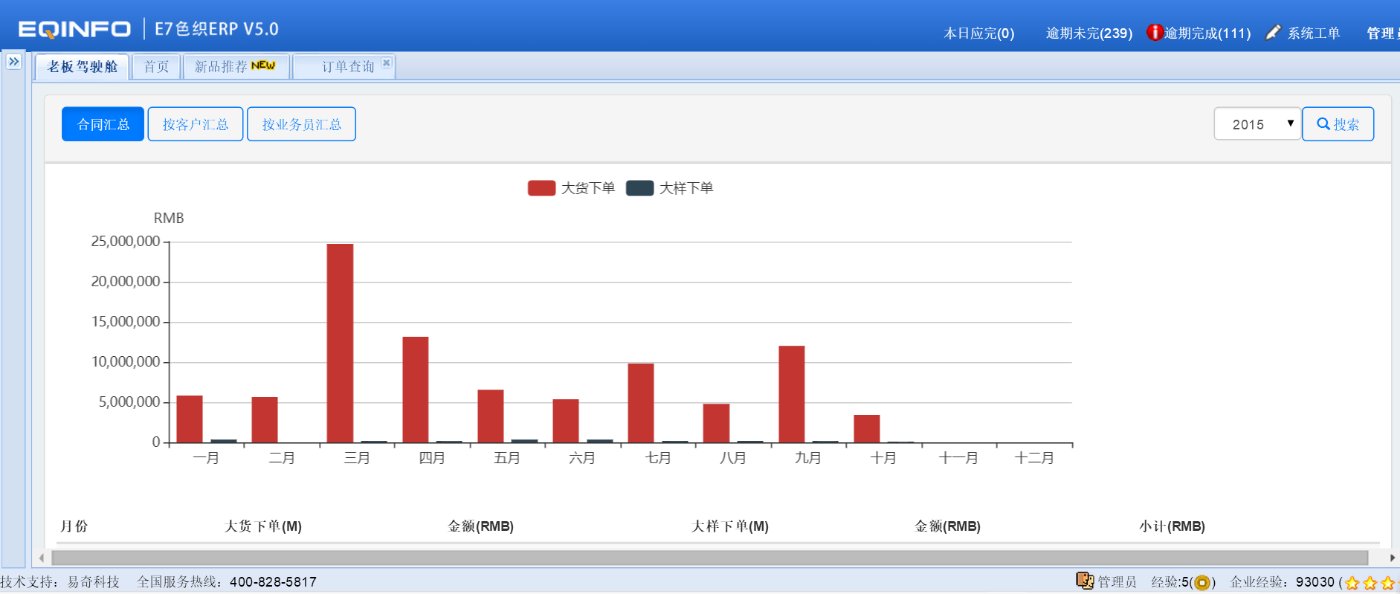Viewport: 1400px width, 594px height.
Task: Switch to the 首页 tab
Action: coord(156,66)
